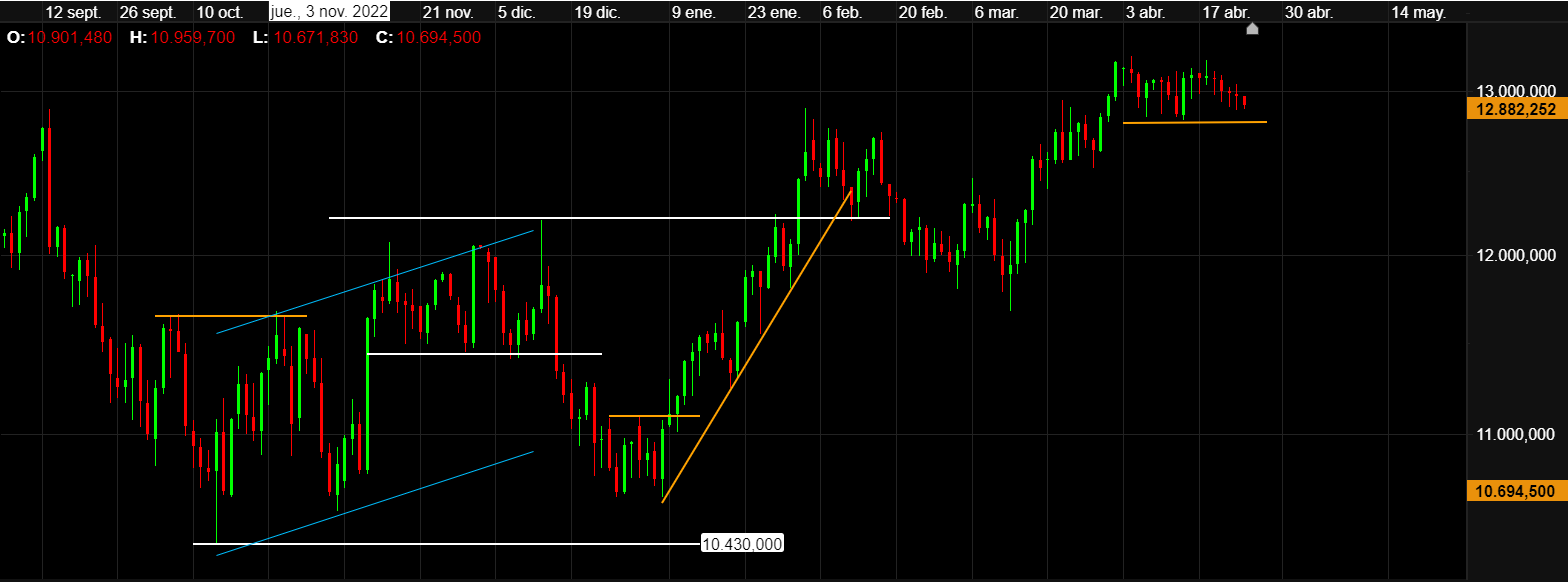1568x582 pixels.
Task: Select the 10.430,000 price line label
Action: [x=742, y=544]
